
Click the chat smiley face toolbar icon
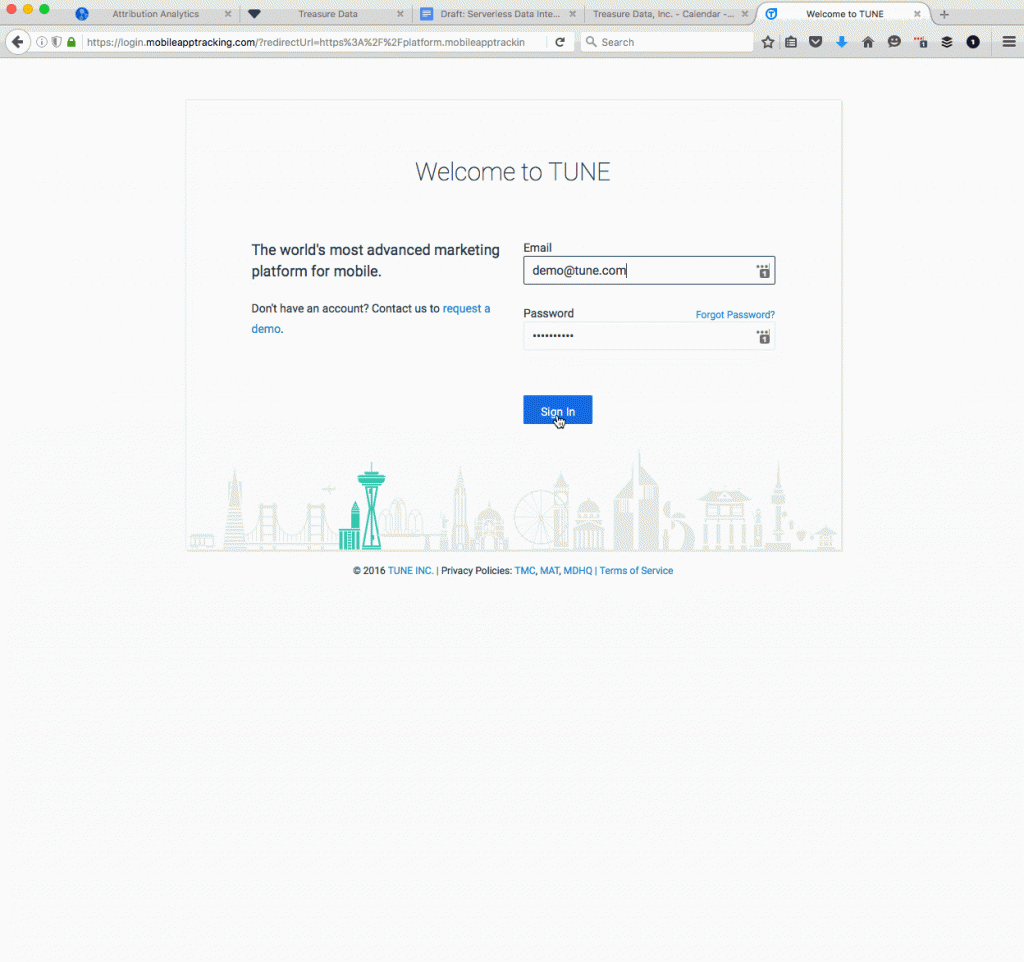[x=894, y=42]
